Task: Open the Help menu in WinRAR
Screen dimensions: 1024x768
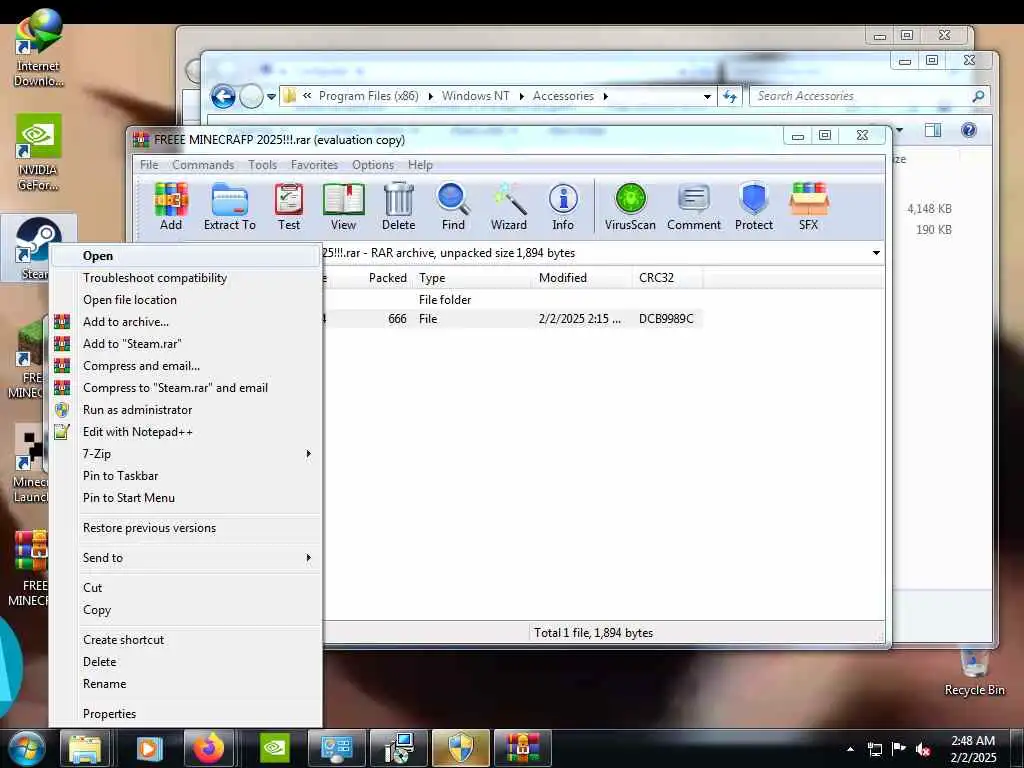Action: click(x=420, y=165)
